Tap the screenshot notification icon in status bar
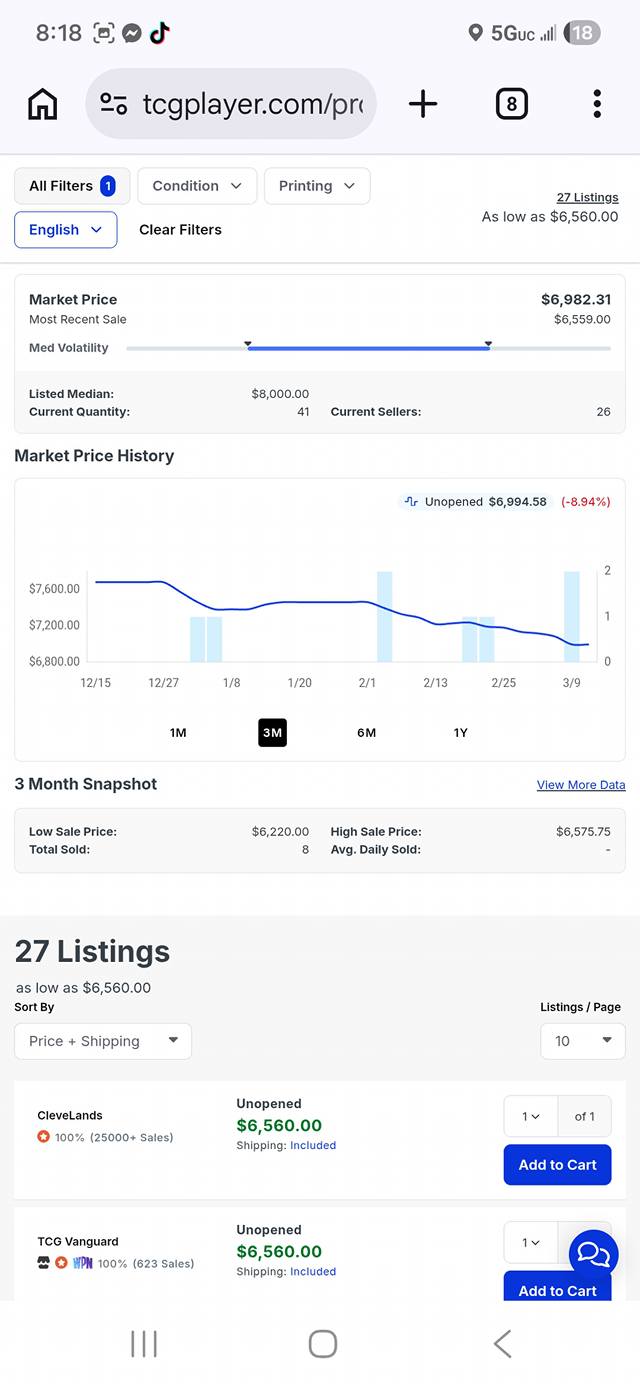Image resolution: width=640 pixels, height=1386 pixels. pyautogui.click(x=104, y=33)
